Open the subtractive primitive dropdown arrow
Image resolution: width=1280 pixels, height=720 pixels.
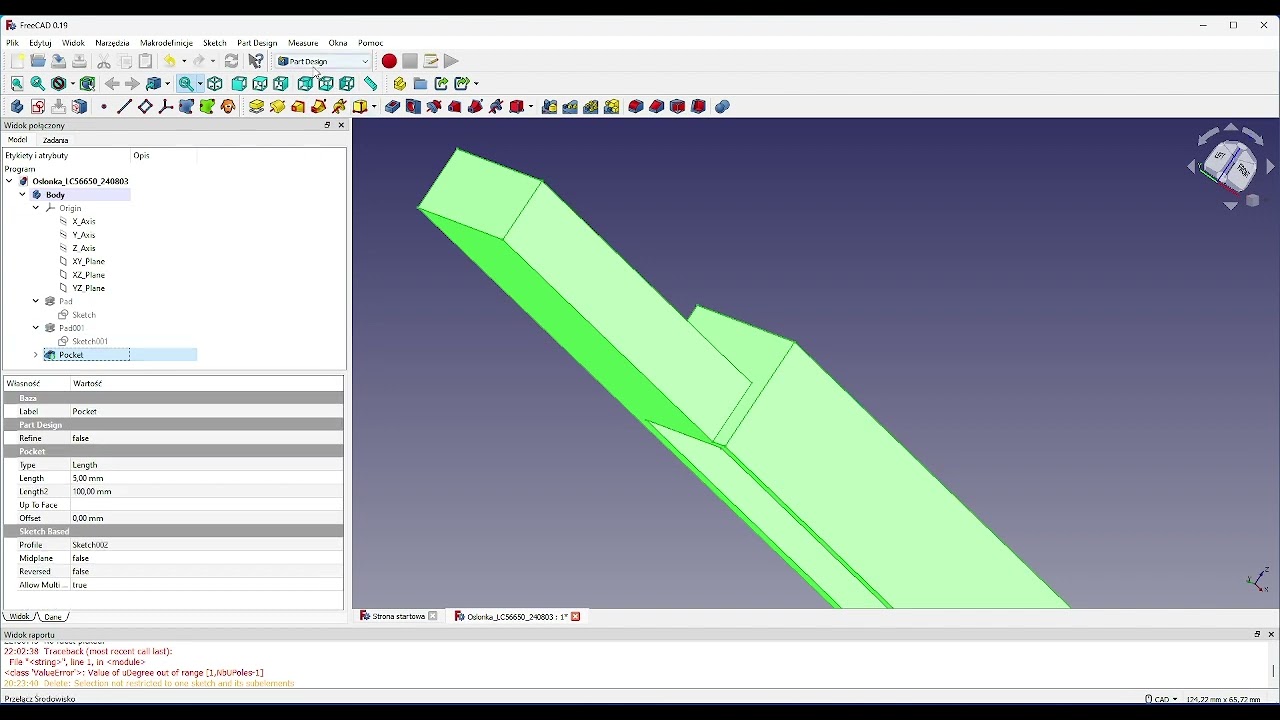point(530,107)
